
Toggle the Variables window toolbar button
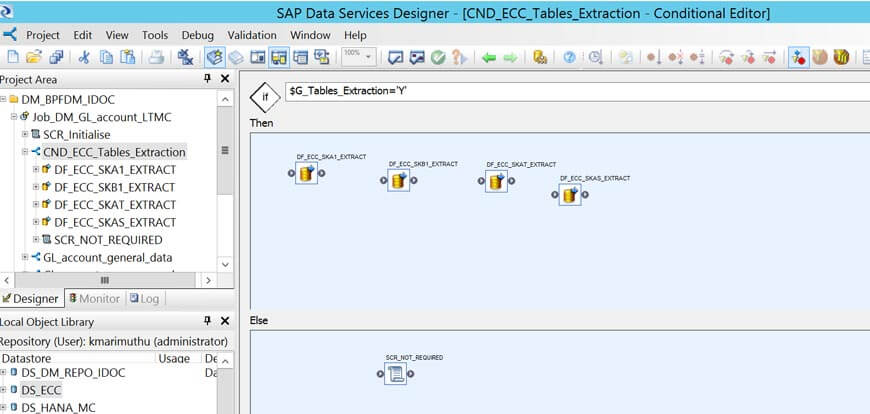[x=257, y=57]
